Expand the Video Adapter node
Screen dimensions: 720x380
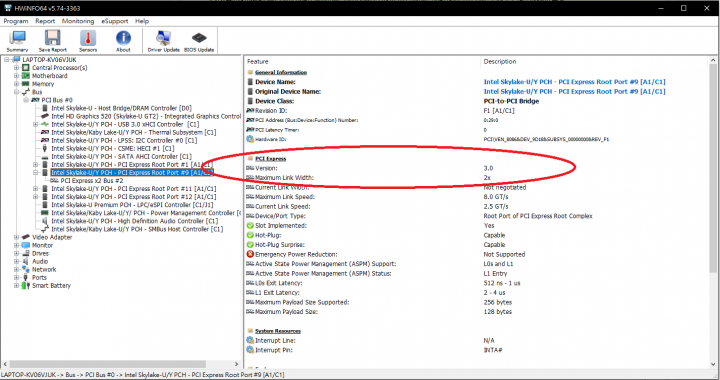[x=17, y=237]
